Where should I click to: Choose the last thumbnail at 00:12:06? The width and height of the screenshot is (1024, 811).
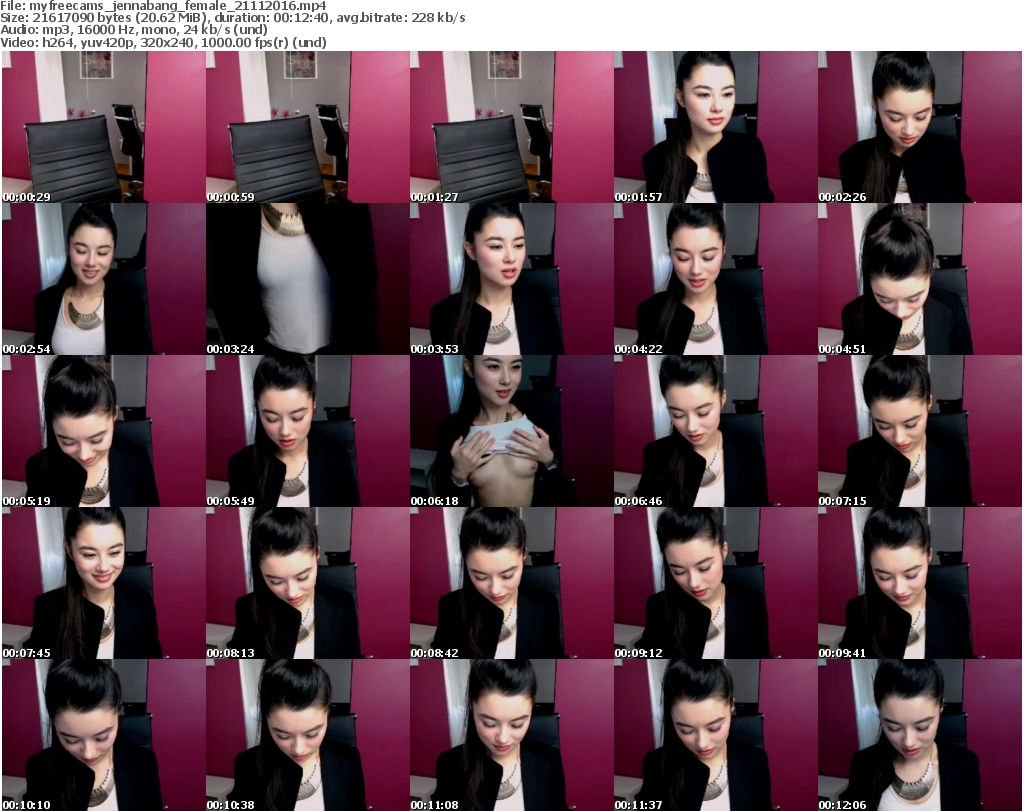point(920,735)
